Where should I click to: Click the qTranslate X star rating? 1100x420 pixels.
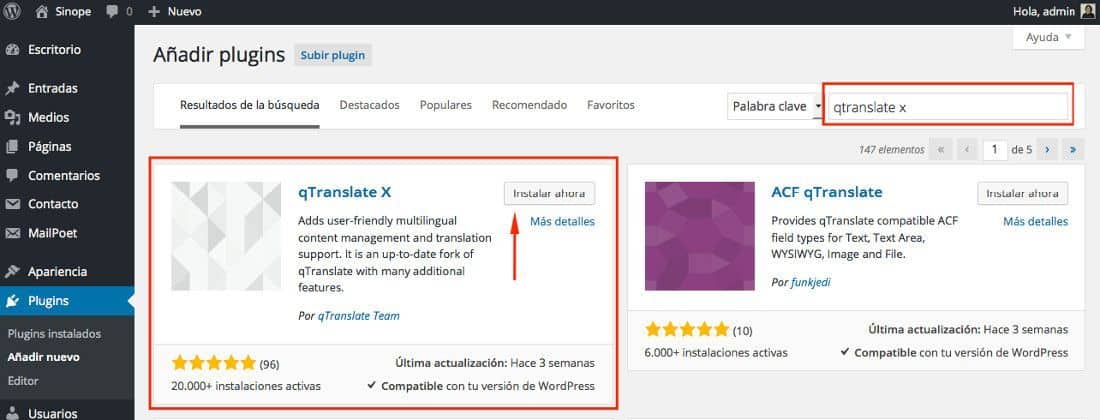[213, 363]
